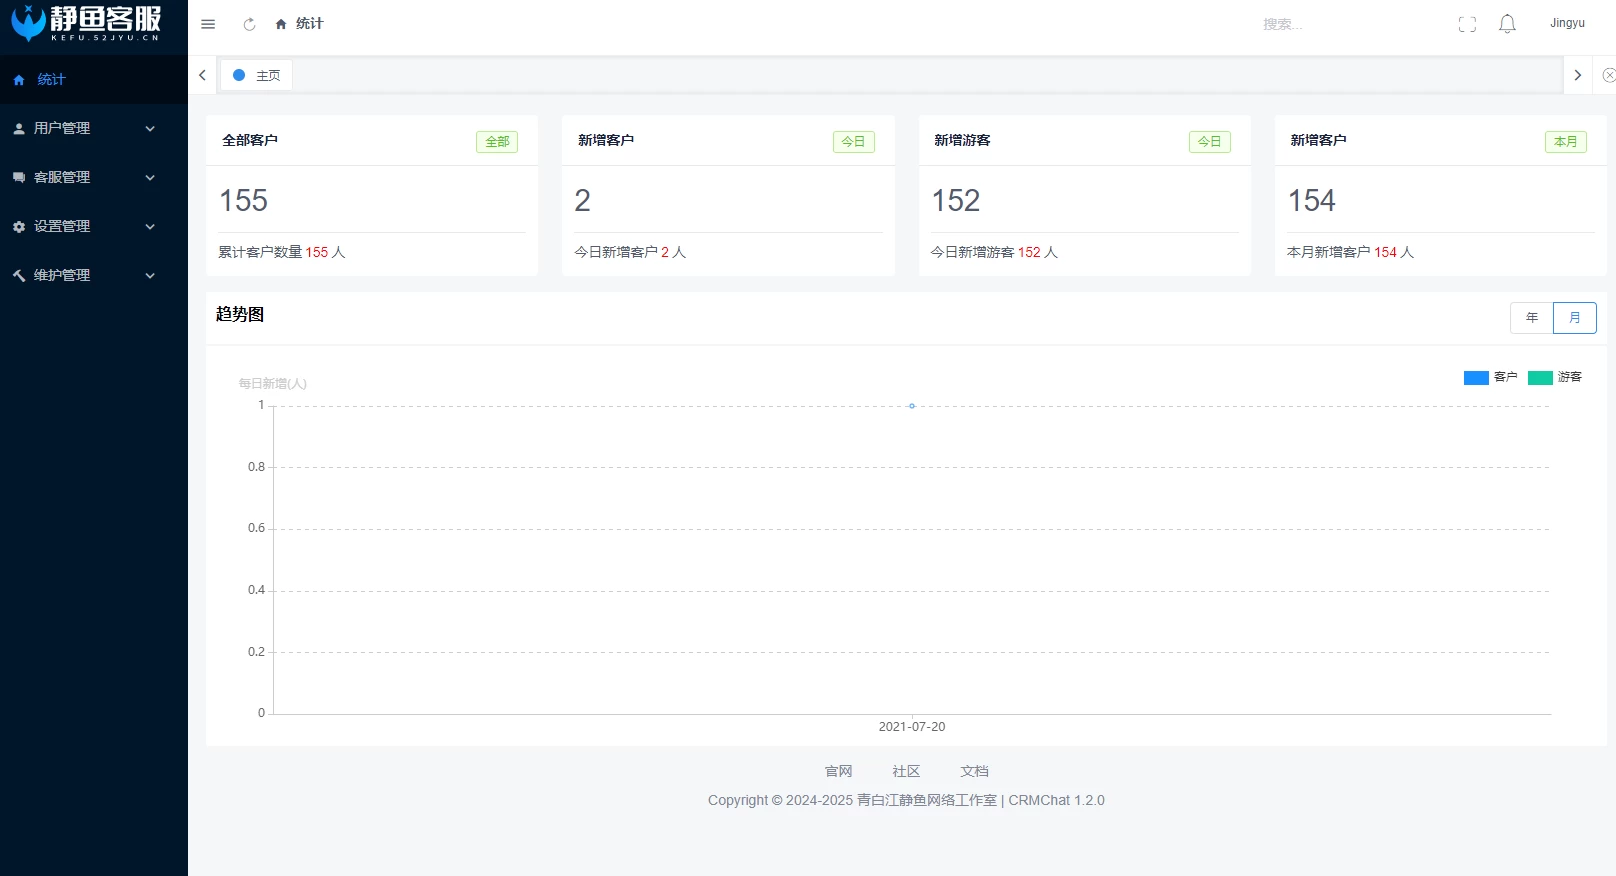The width and height of the screenshot is (1616, 876).
Task: Collapse sidebar with the hamburger menu icon
Action: point(208,24)
